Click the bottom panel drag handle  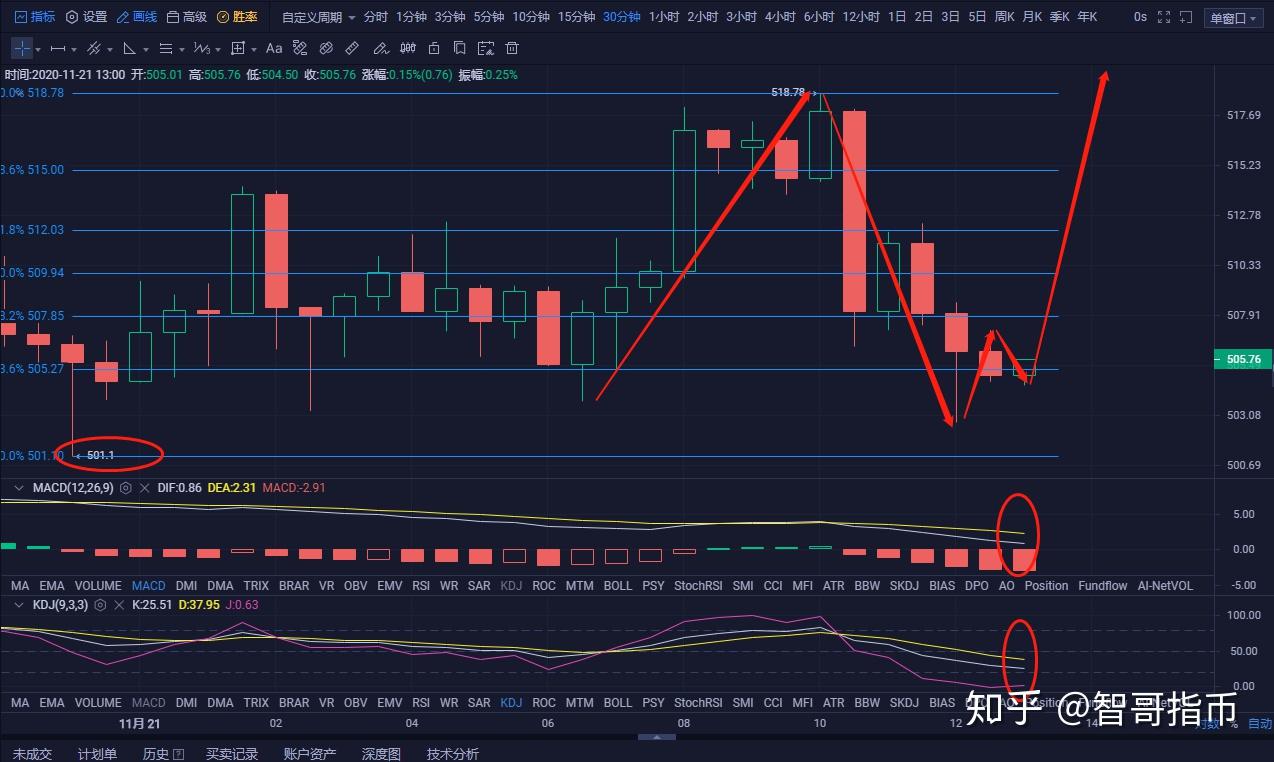pos(655,737)
